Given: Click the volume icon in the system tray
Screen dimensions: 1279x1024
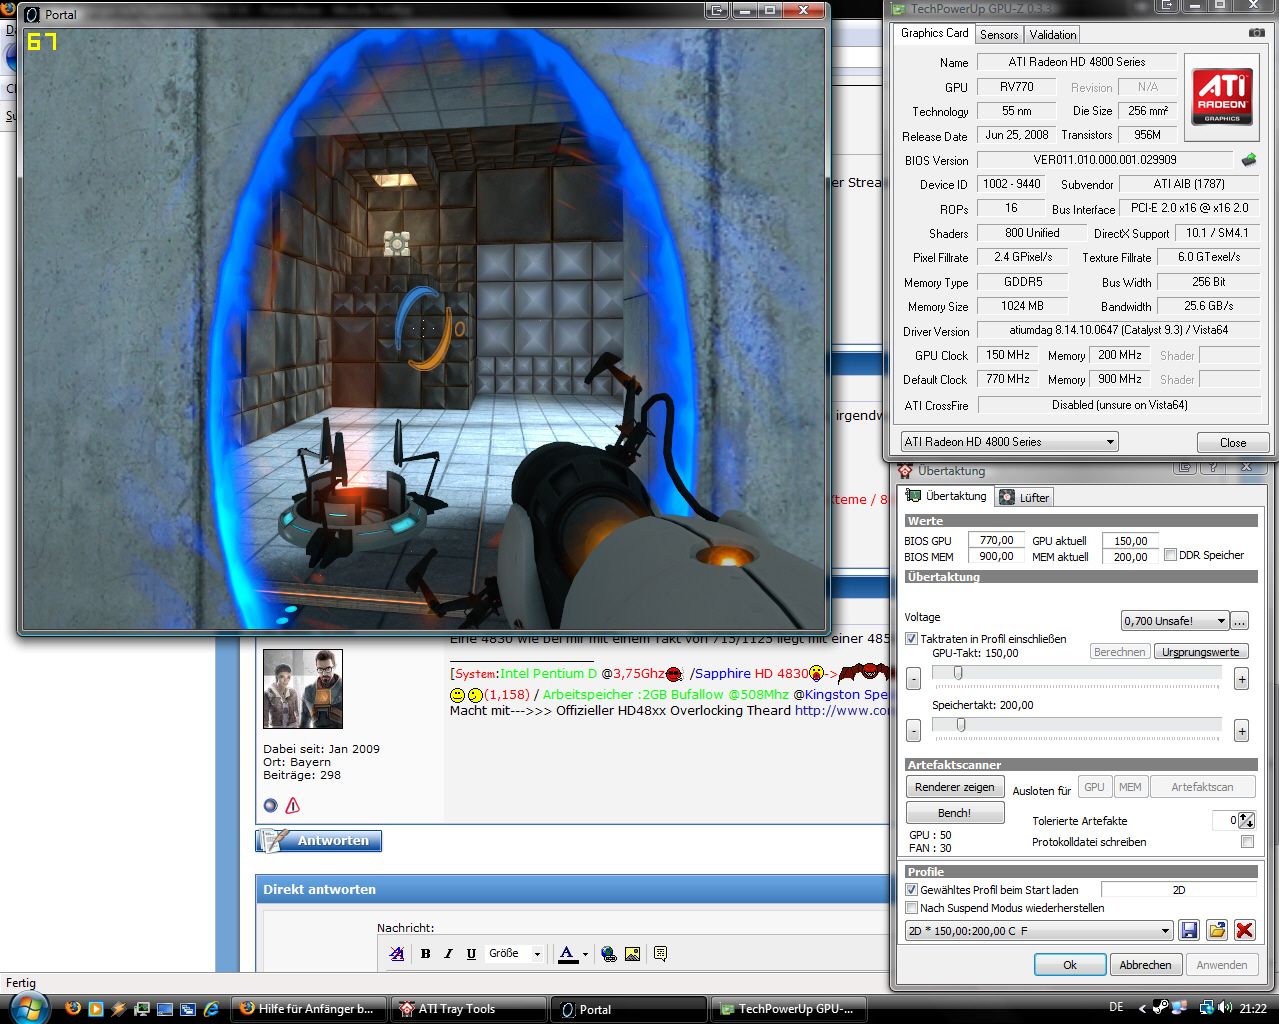Looking at the screenshot, I should click(x=1227, y=1008).
